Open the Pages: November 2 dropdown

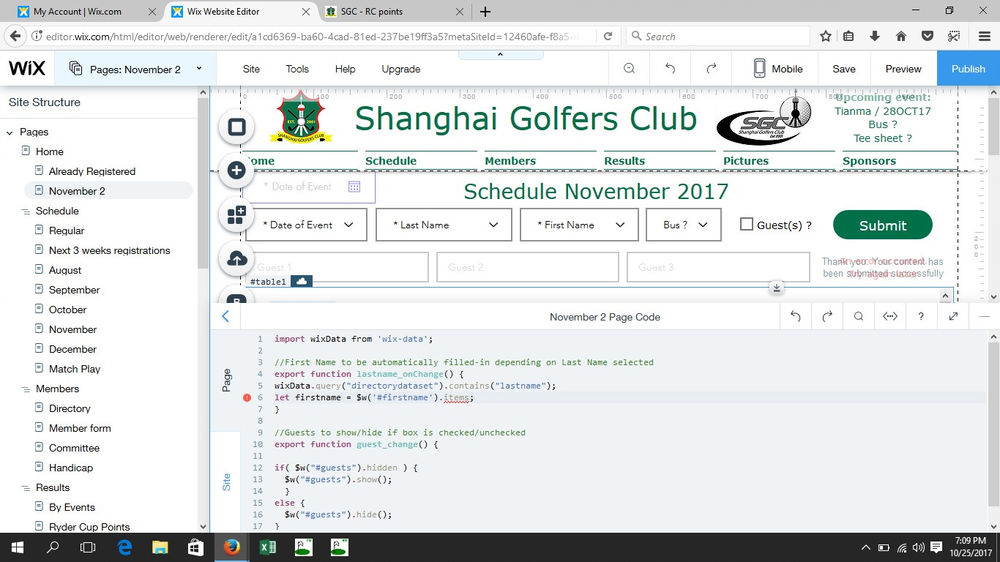tap(135, 69)
